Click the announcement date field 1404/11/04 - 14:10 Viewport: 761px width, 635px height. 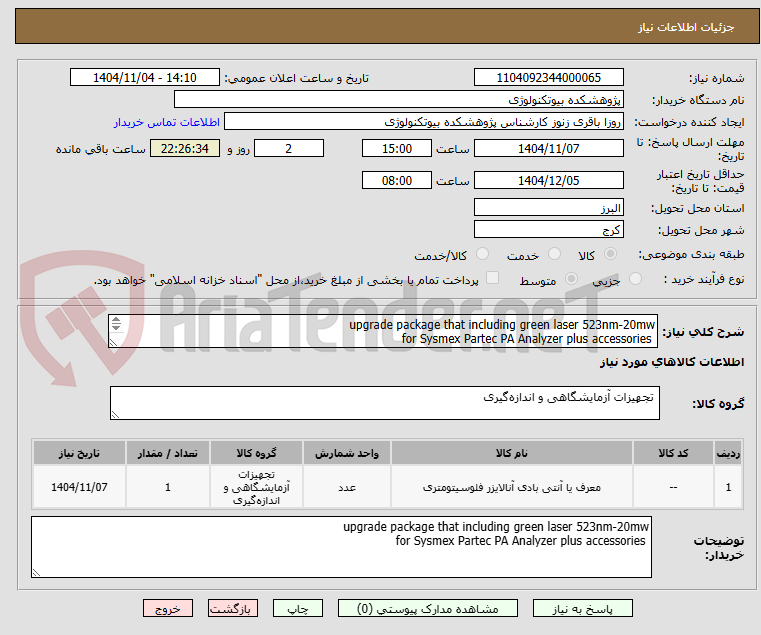point(145,77)
